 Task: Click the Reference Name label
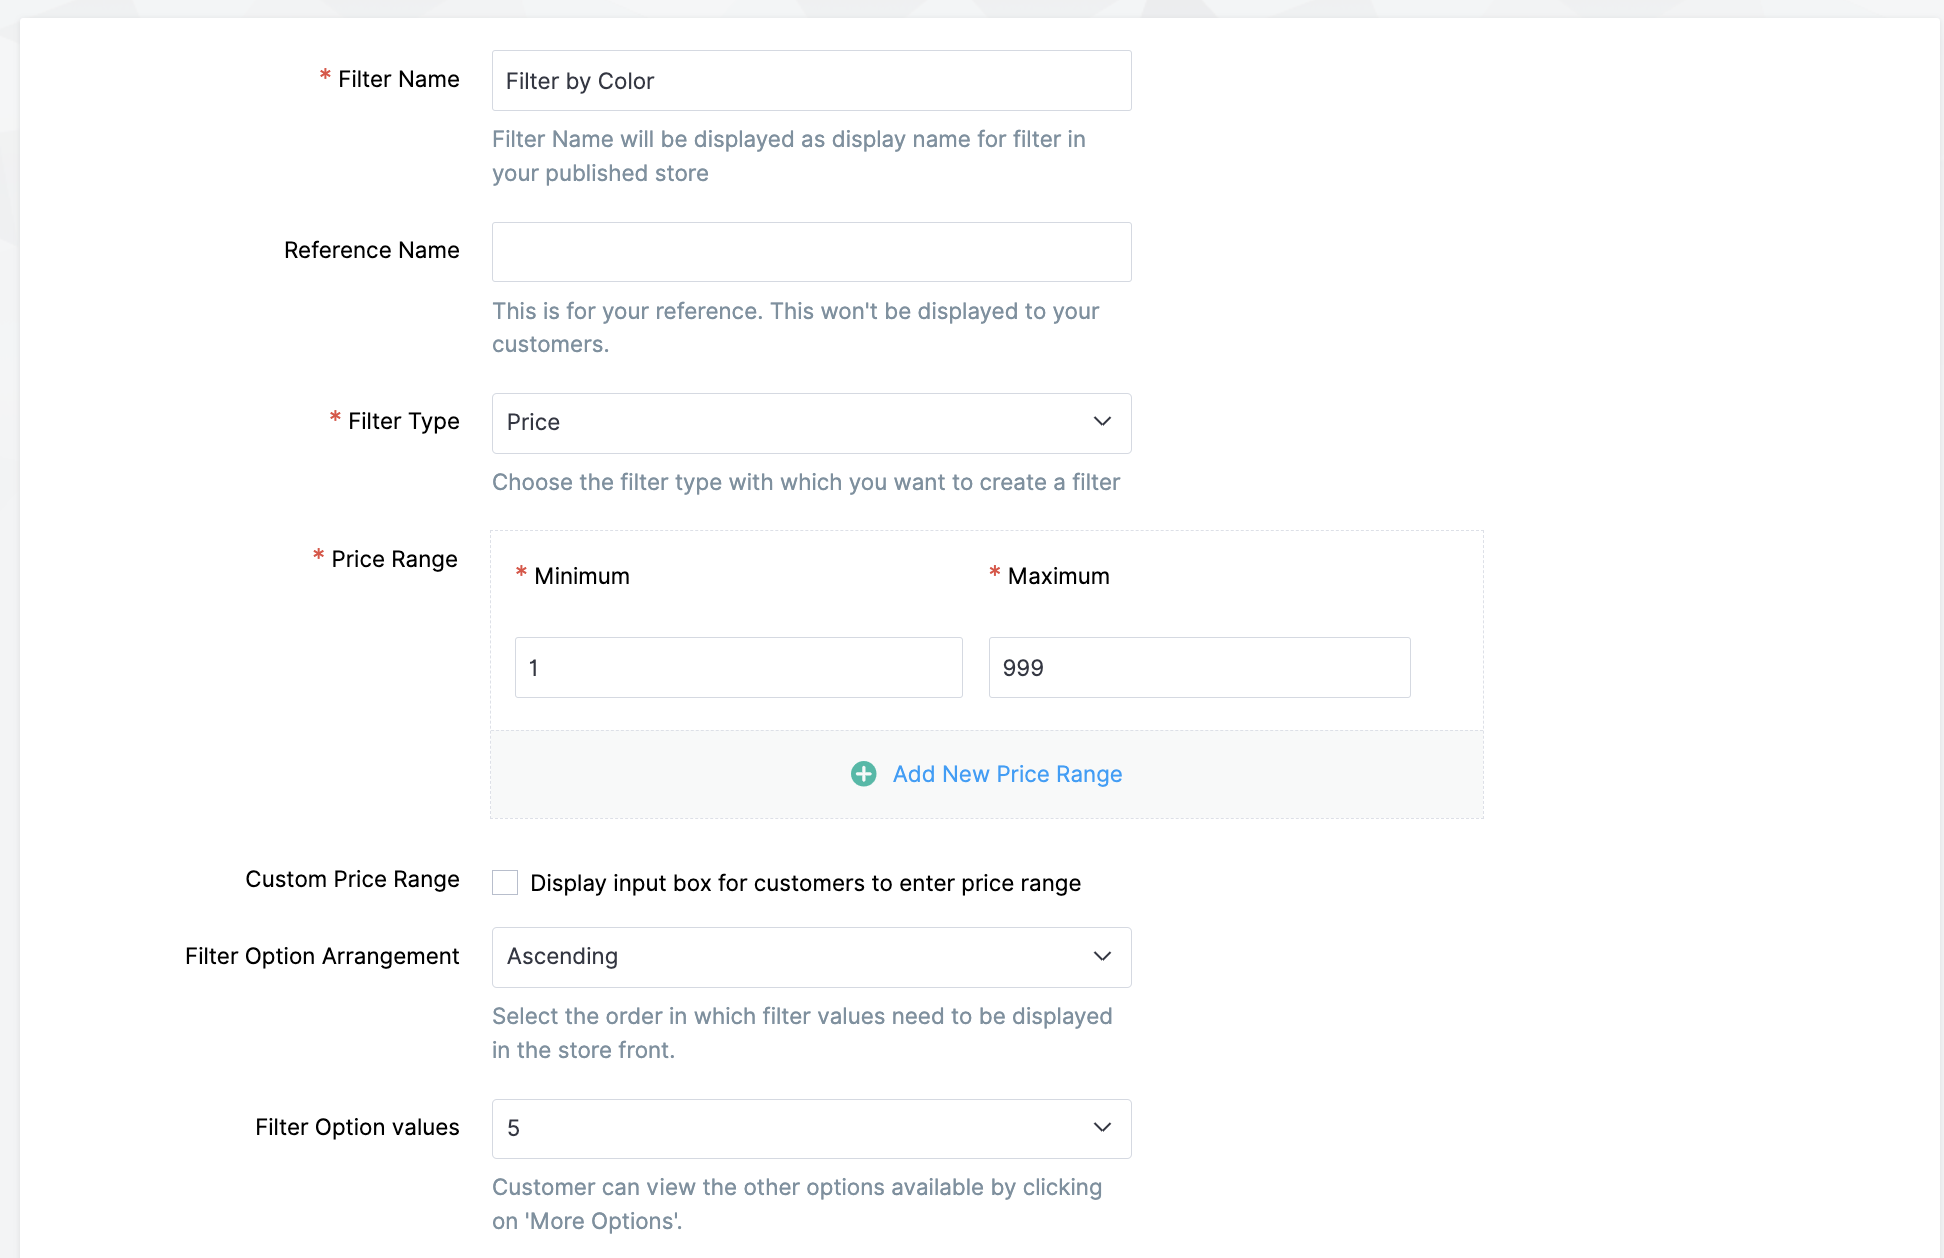point(371,250)
